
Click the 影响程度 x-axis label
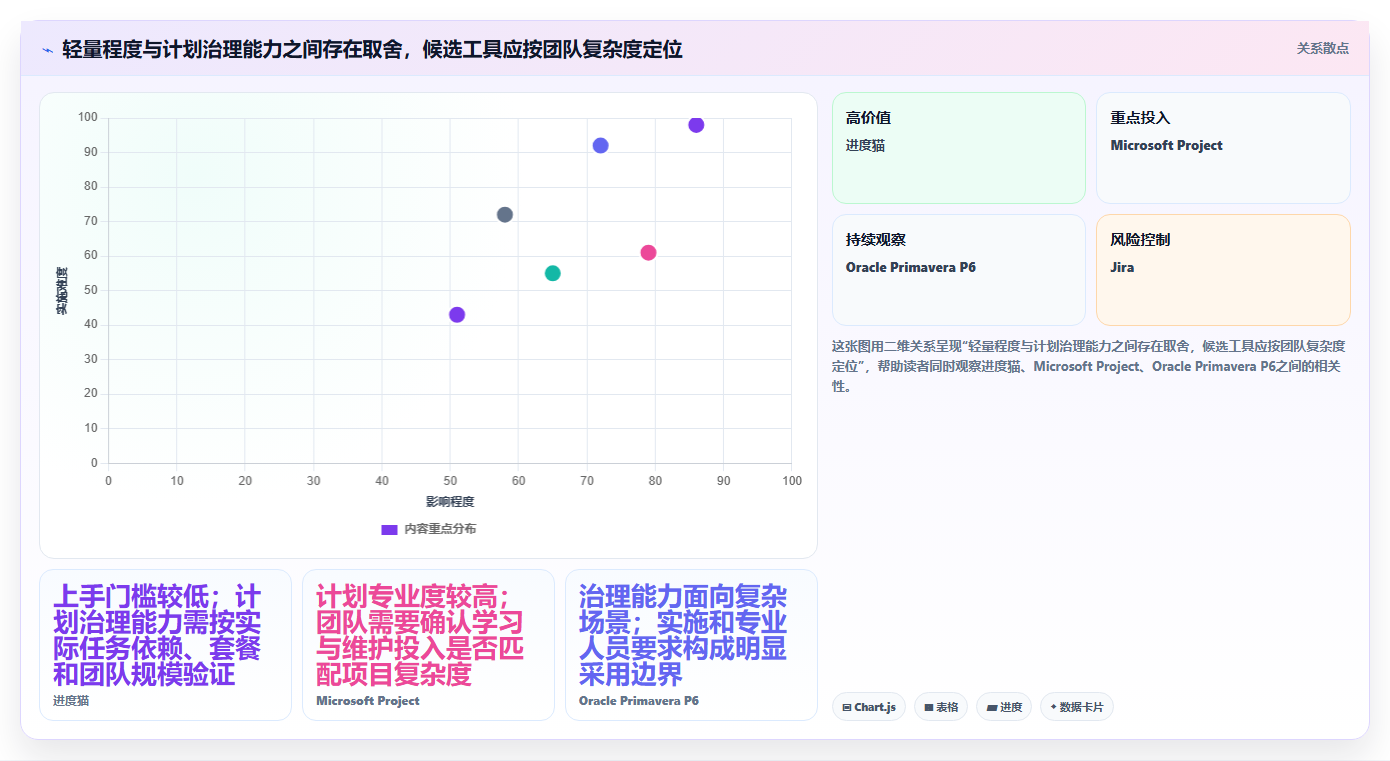pos(450,501)
